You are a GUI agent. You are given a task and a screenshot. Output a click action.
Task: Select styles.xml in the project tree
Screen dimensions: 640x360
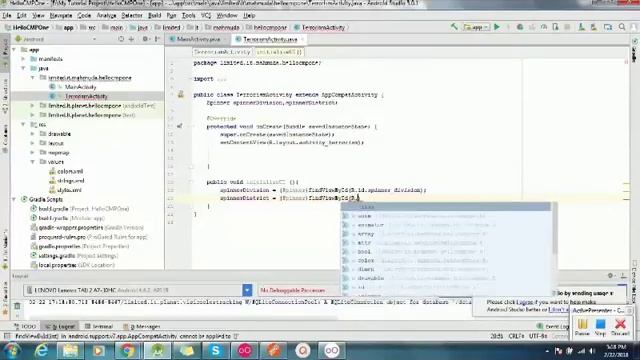tap(69, 190)
